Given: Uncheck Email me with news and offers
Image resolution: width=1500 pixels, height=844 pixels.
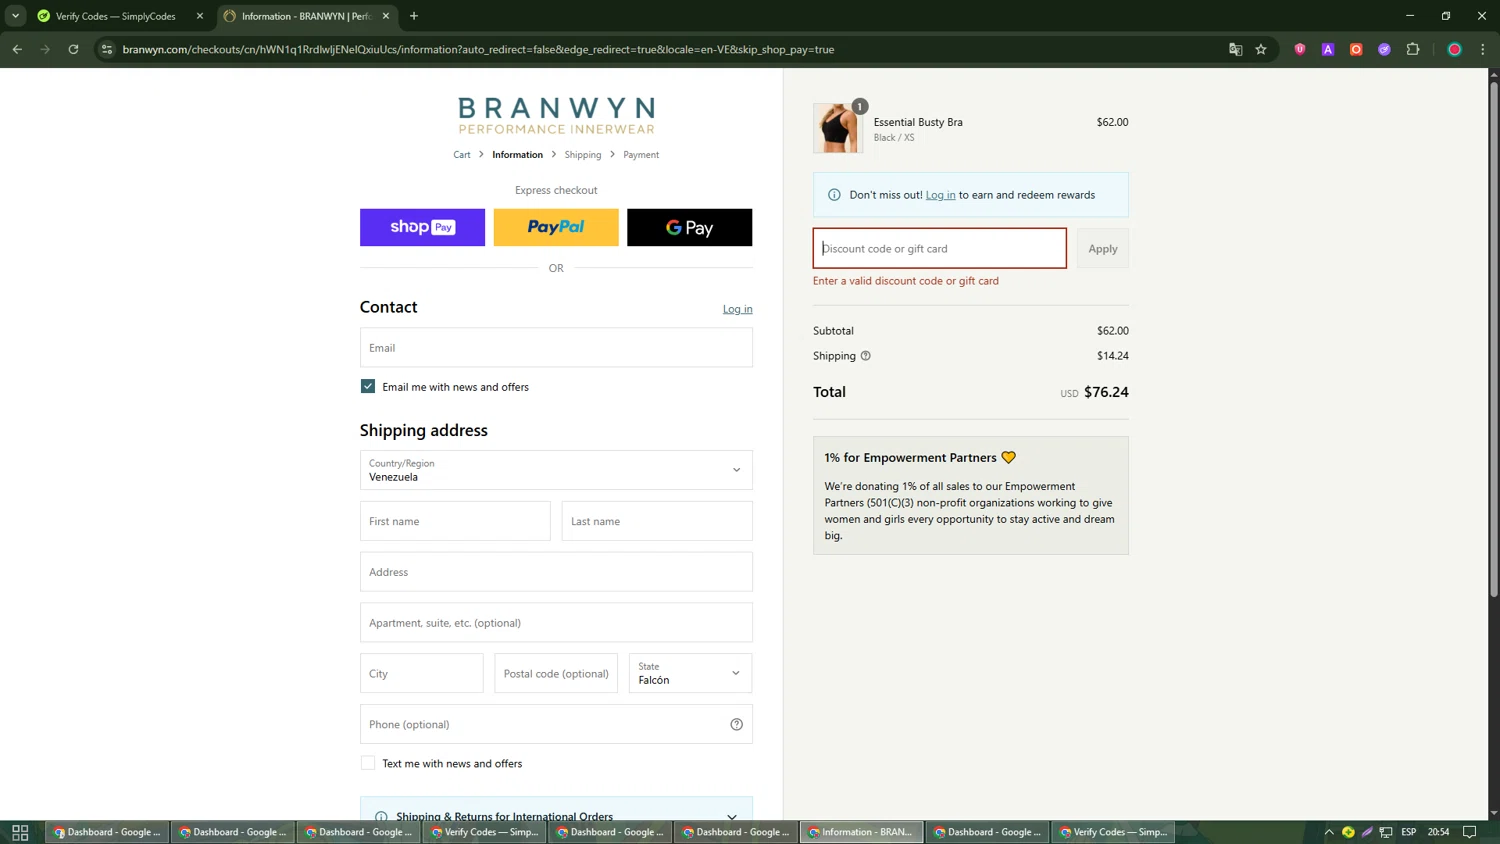Looking at the screenshot, I should point(368,386).
